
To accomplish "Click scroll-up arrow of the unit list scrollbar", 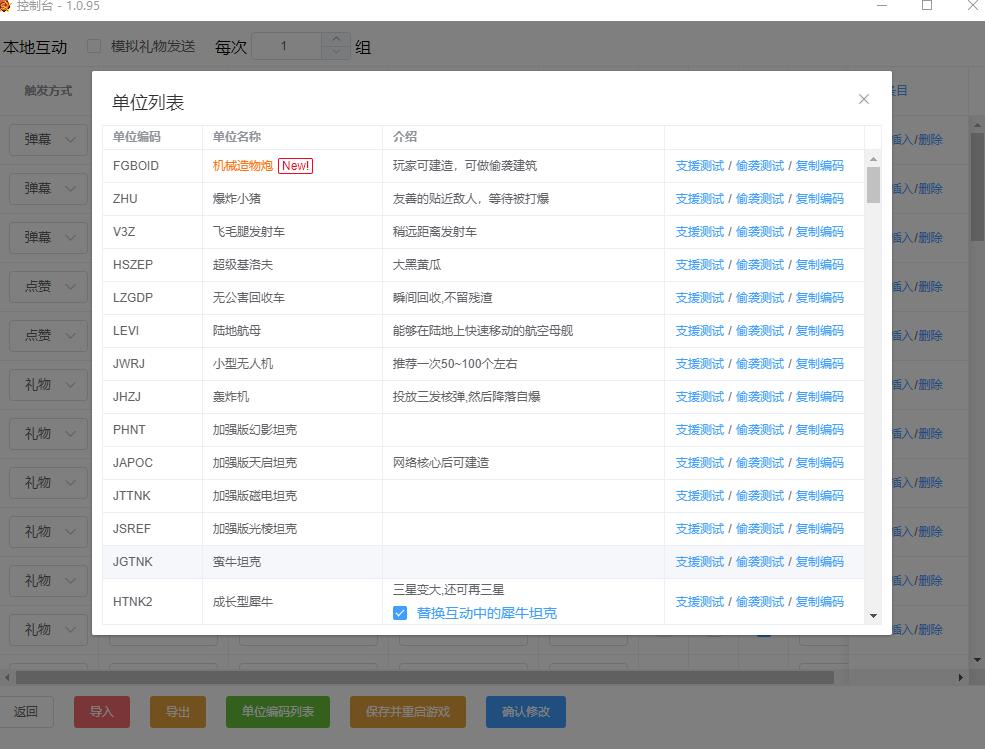I will coord(873,159).
